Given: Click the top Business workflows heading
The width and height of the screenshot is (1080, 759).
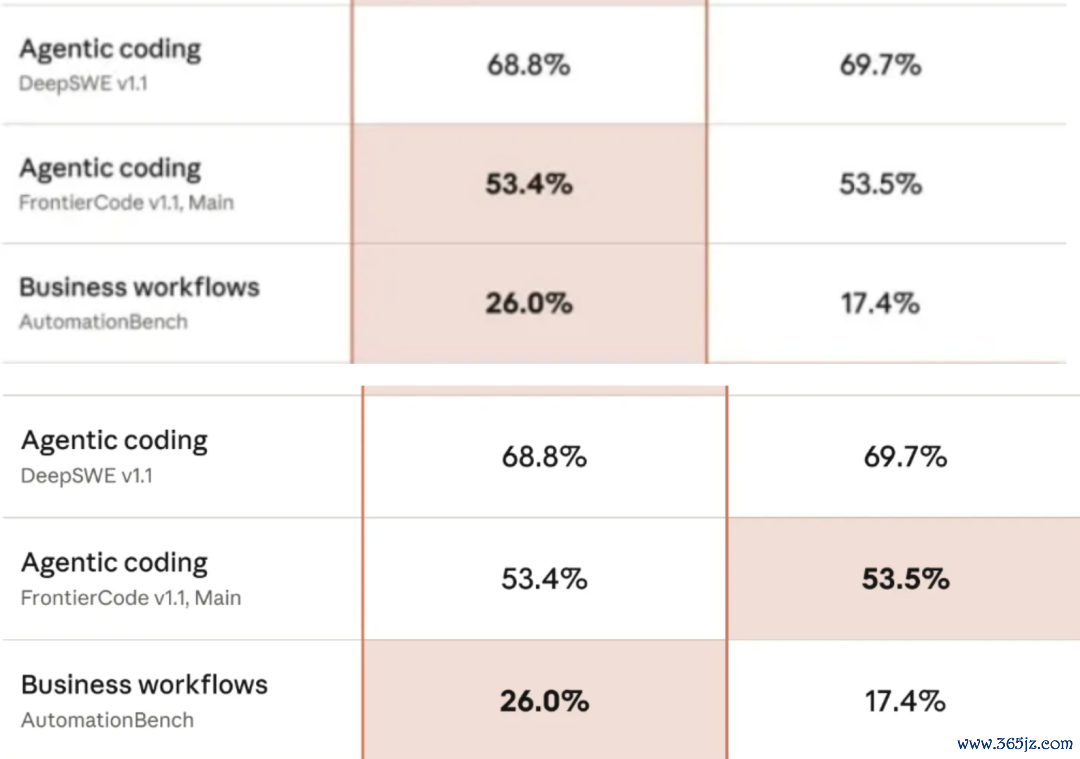Looking at the screenshot, I should [x=139, y=287].
